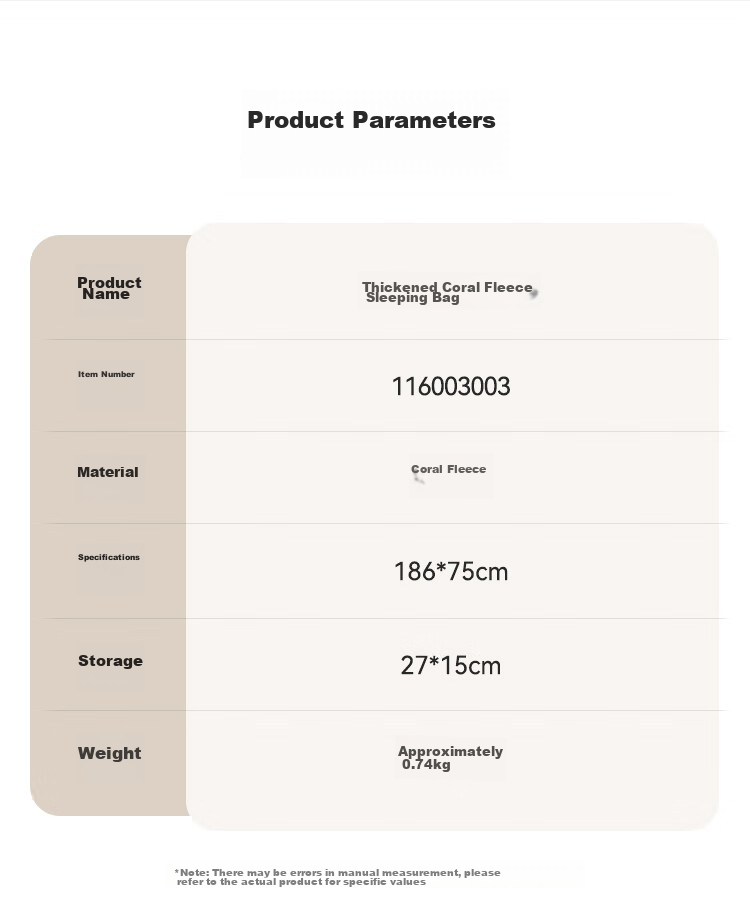Click the 27*15cm storage size

451,665
